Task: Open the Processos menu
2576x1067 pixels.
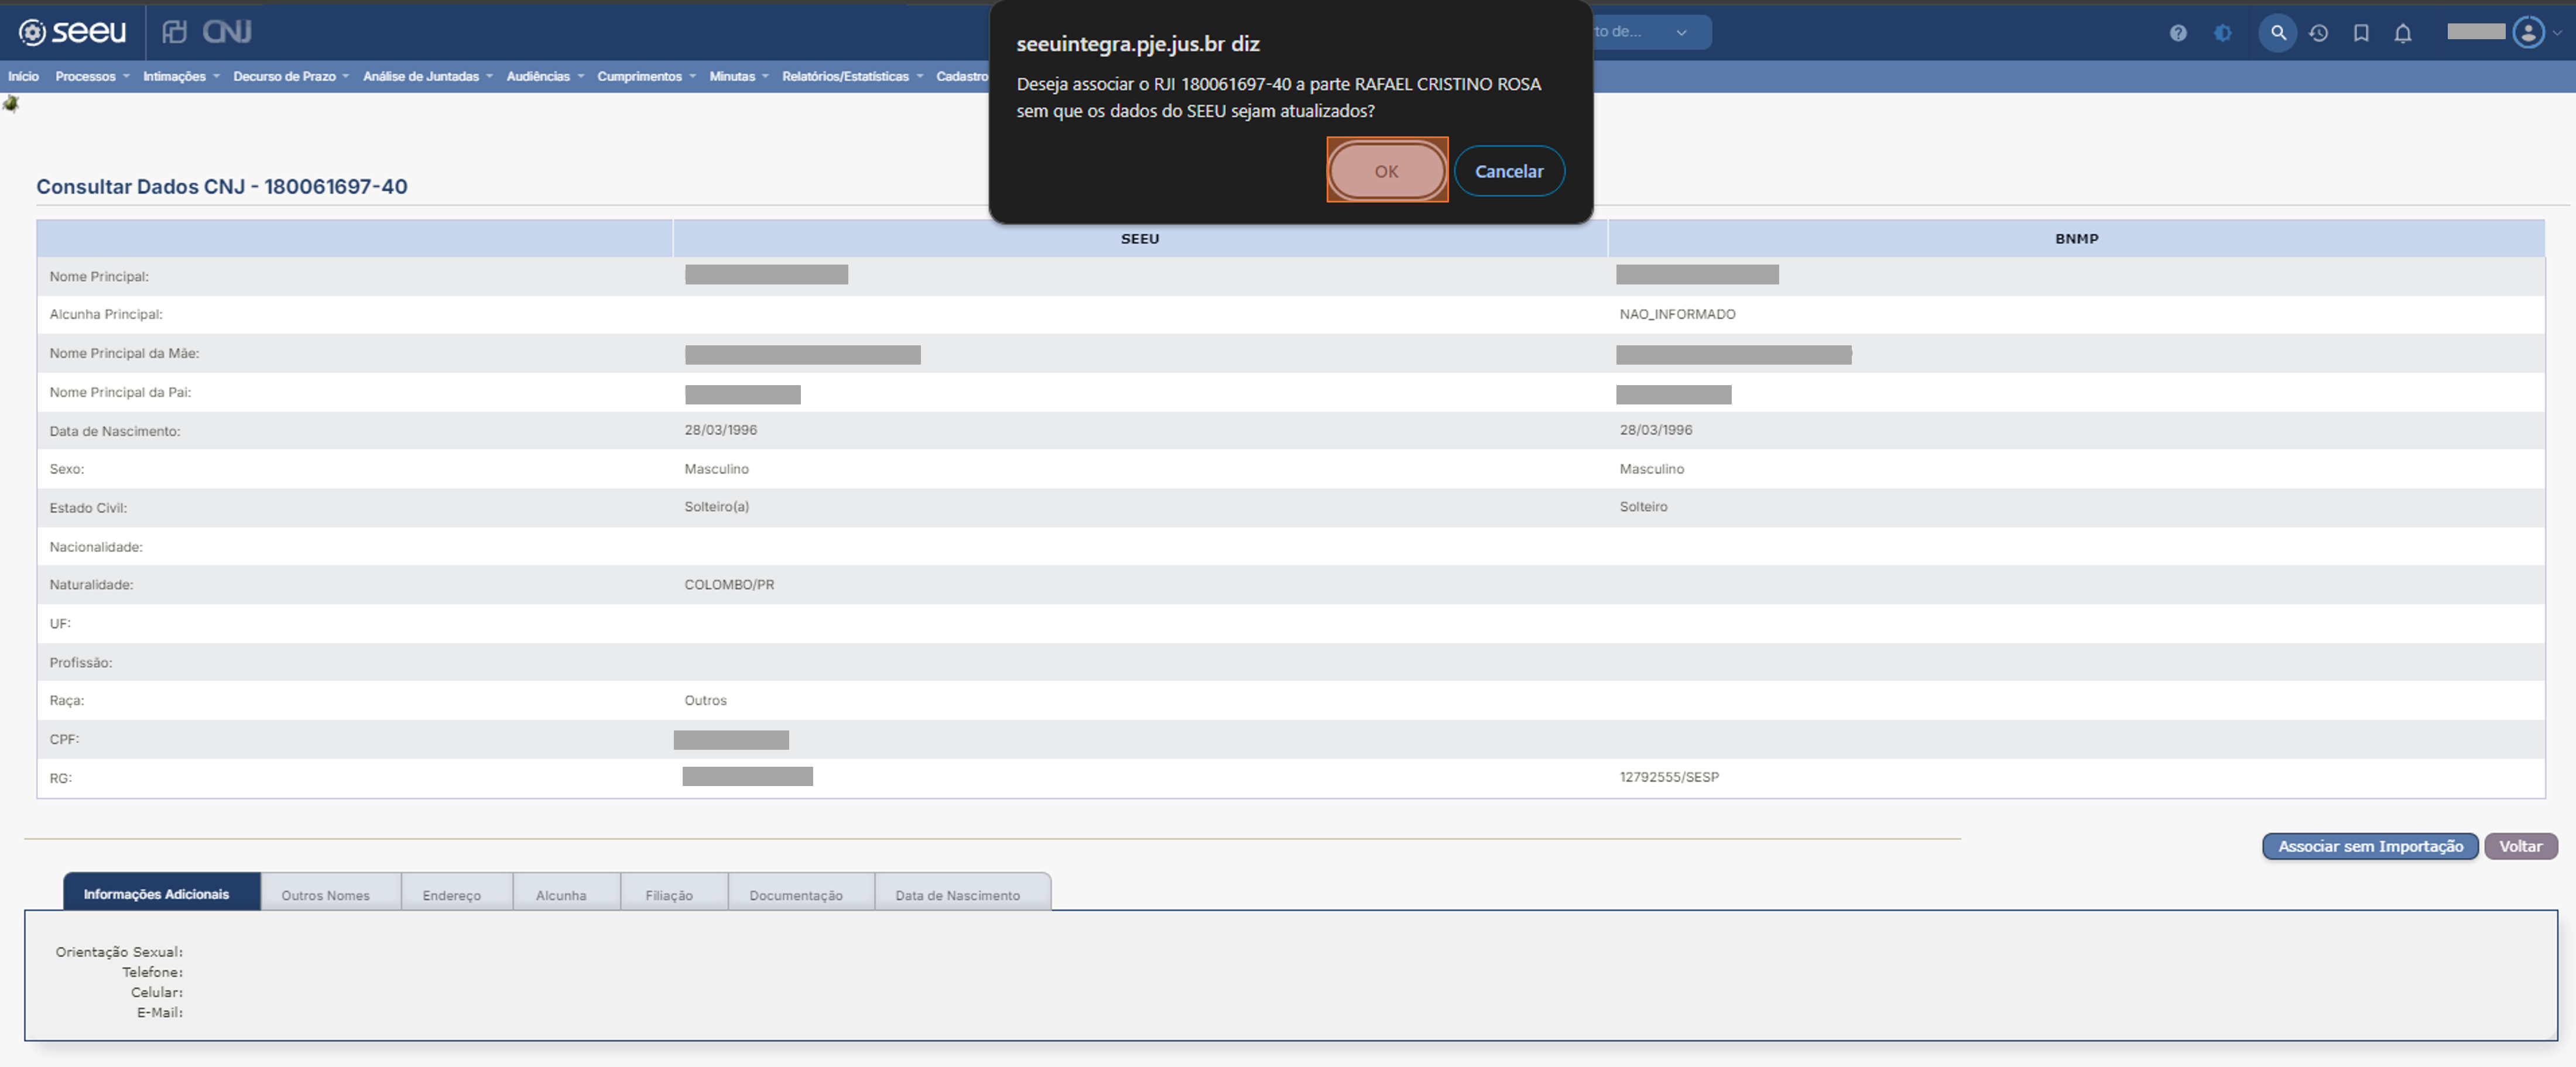Action: pos(92,76)
